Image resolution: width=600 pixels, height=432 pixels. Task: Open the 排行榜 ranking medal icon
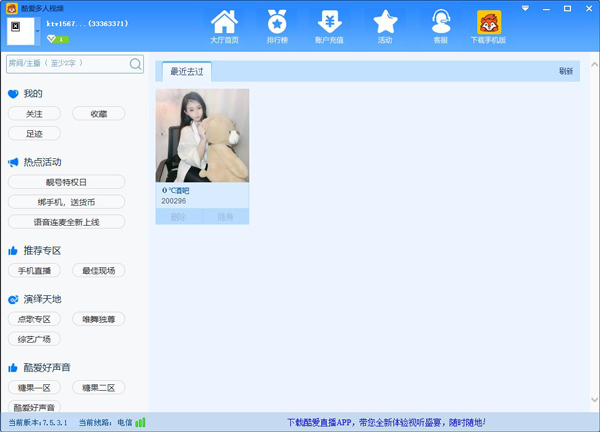point(277,22)
